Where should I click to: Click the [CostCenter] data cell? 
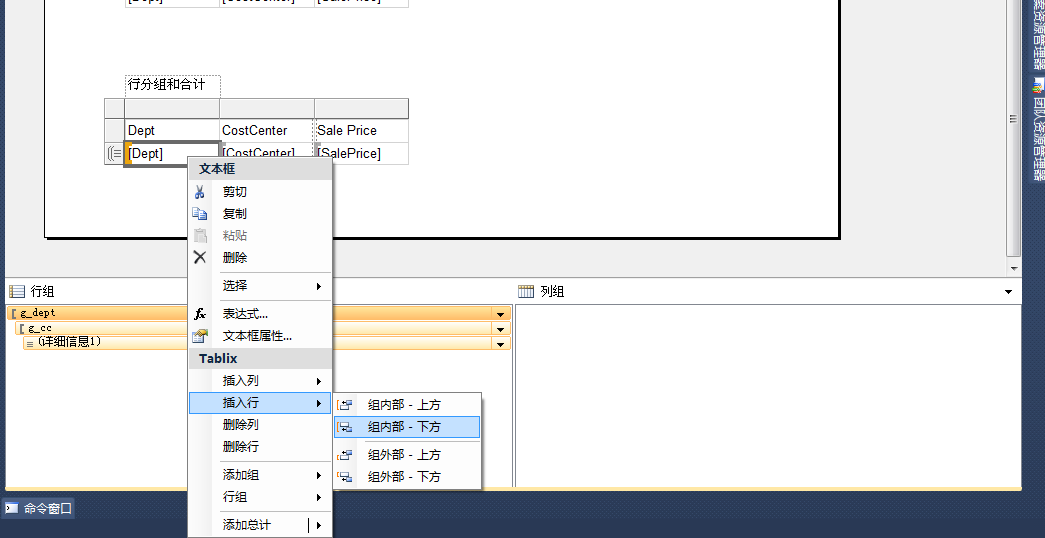[x=267, y=154]
